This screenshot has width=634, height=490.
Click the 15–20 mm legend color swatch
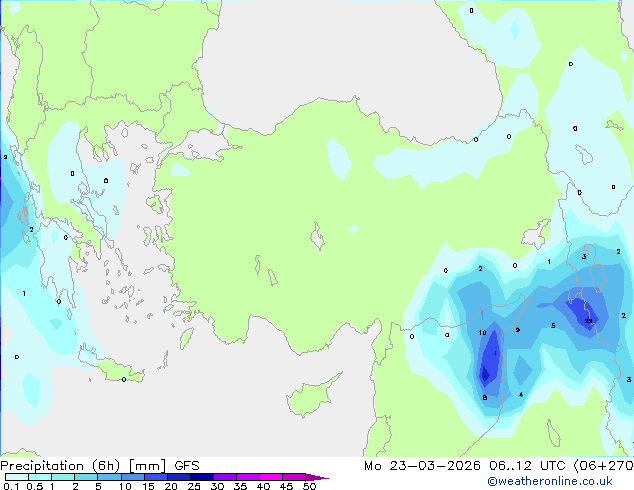[156, 477]
